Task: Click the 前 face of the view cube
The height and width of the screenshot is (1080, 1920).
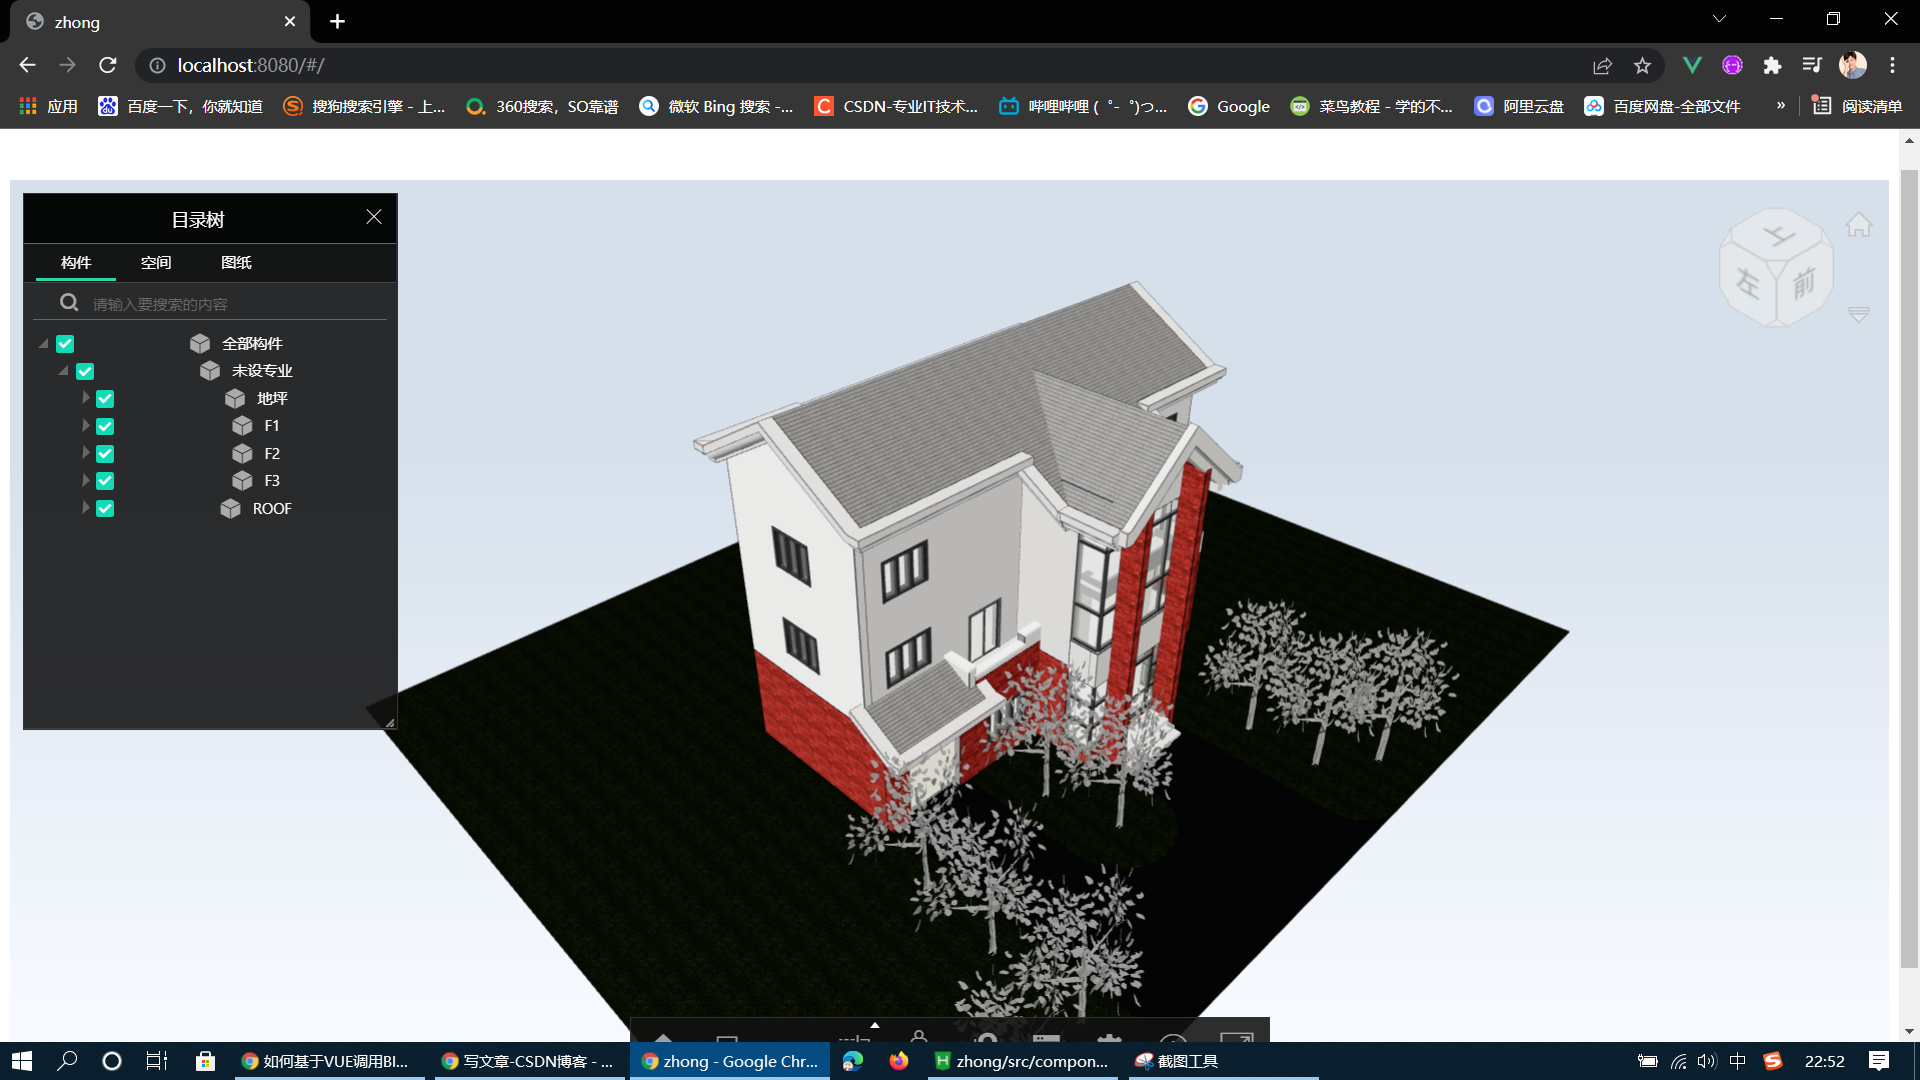Action: click(x=1804, y=284)
